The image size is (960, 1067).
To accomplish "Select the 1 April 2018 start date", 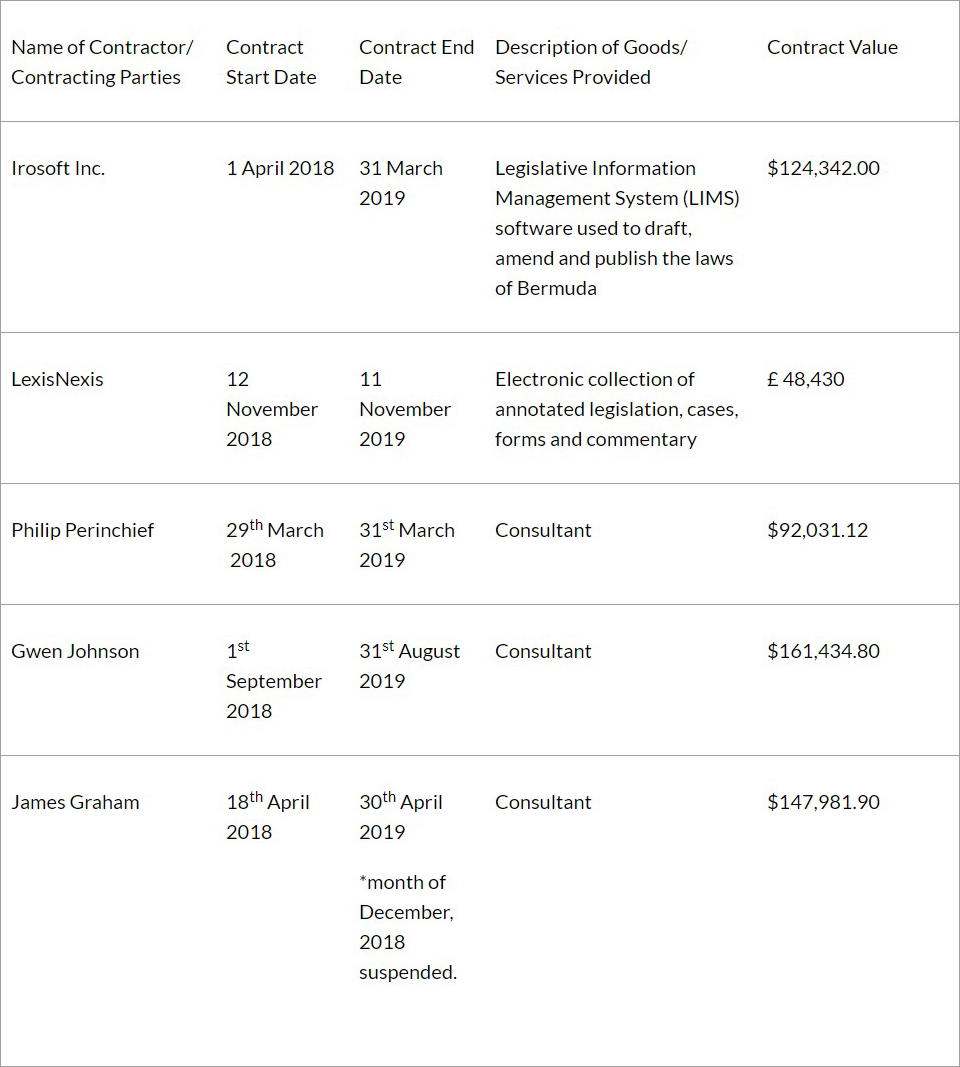I will [280, 168].
